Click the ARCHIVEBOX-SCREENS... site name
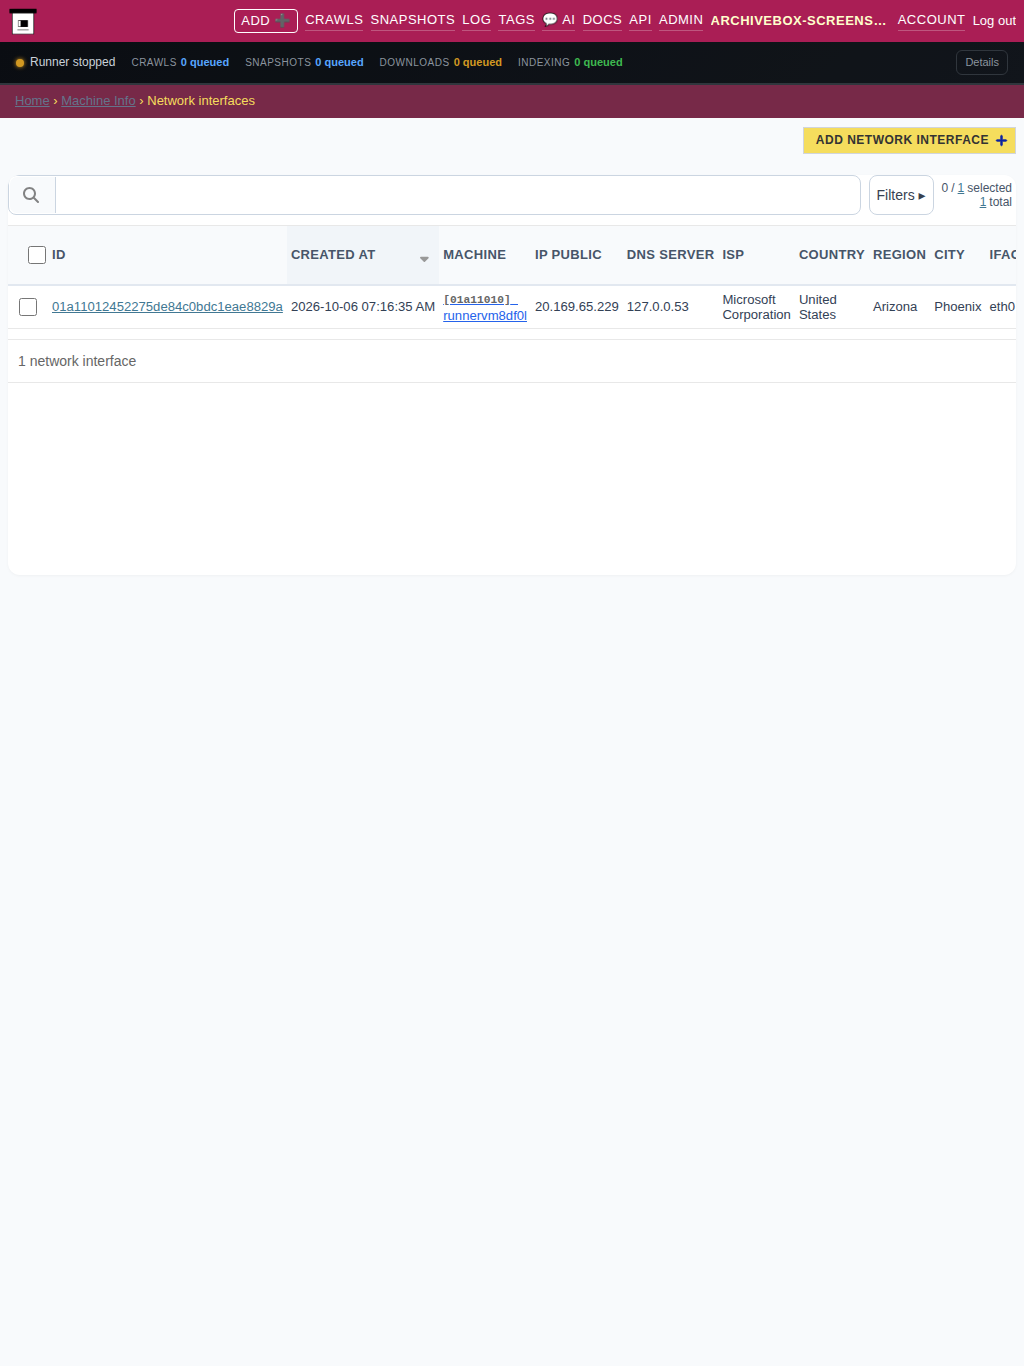 tap(798, 21)
